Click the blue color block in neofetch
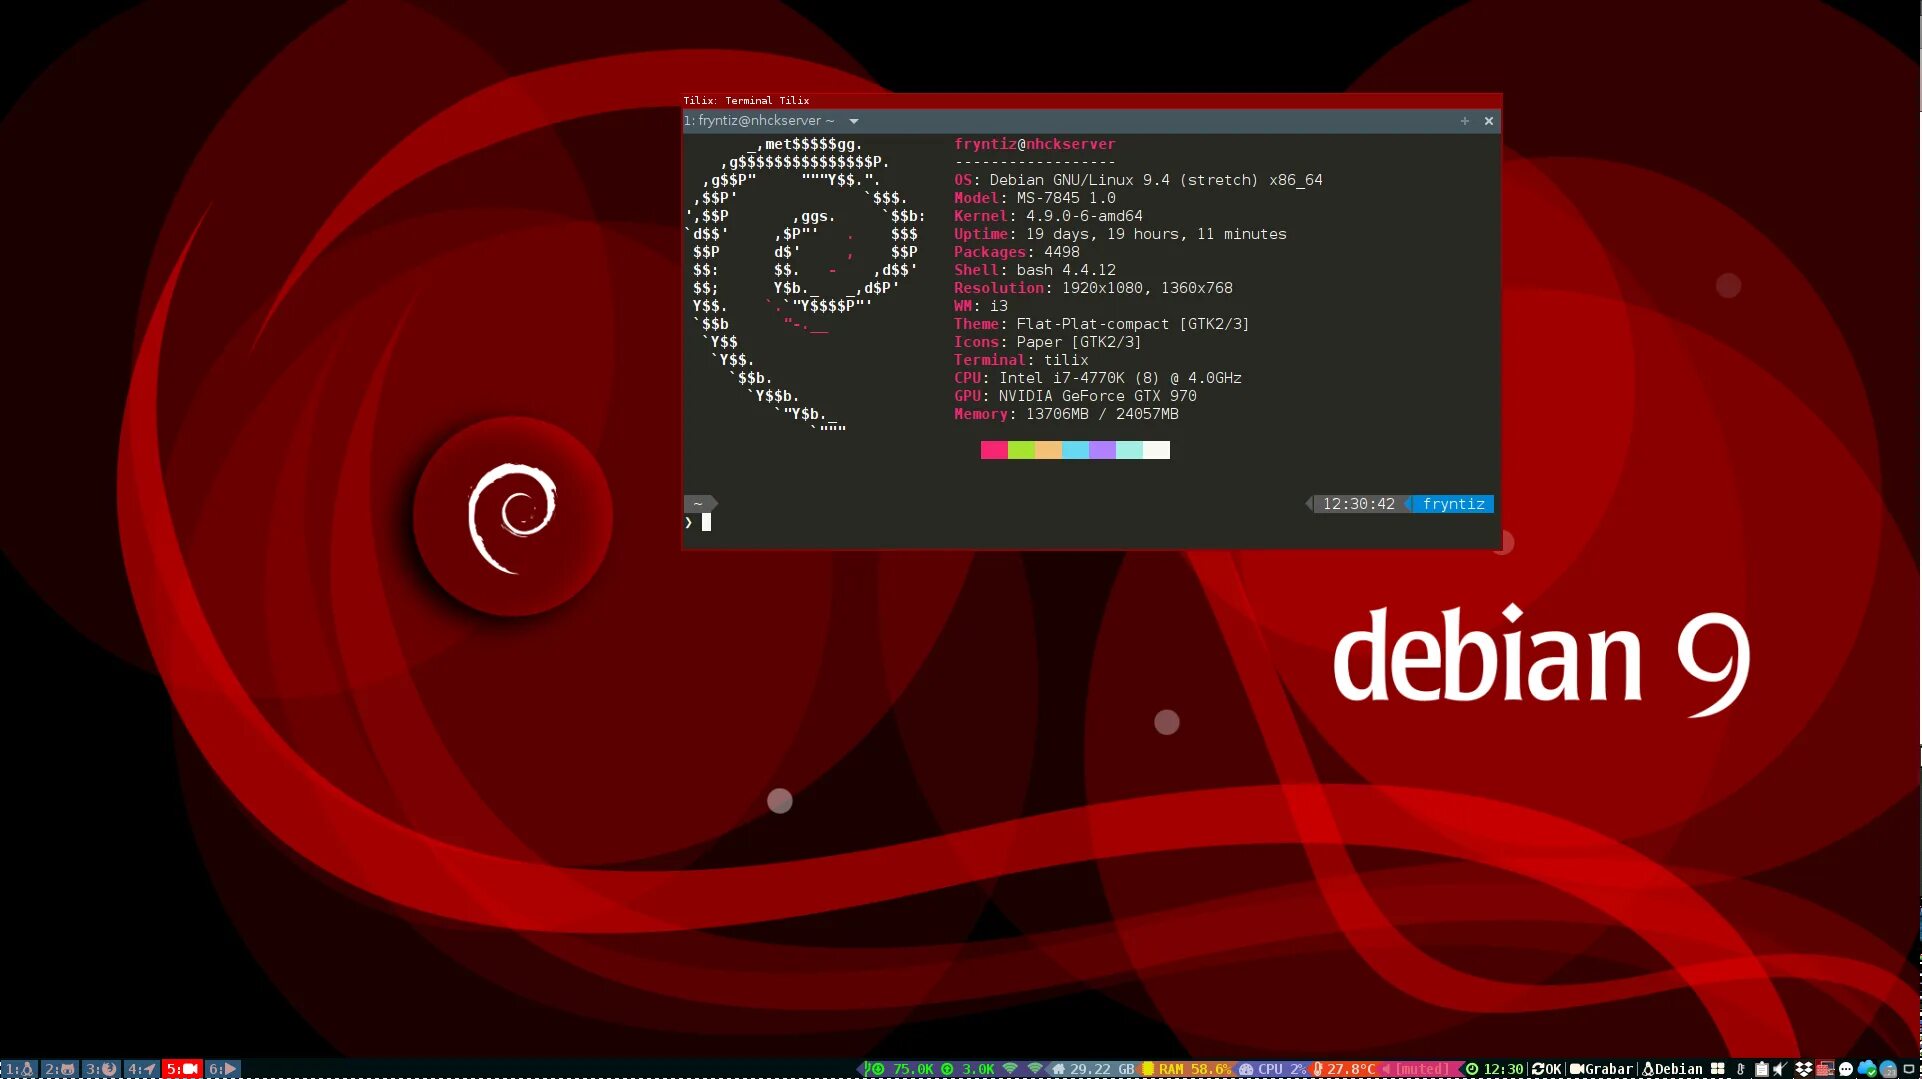Image resolution: width=1922 pixels, height=1079 pixels. point(1075,450)
